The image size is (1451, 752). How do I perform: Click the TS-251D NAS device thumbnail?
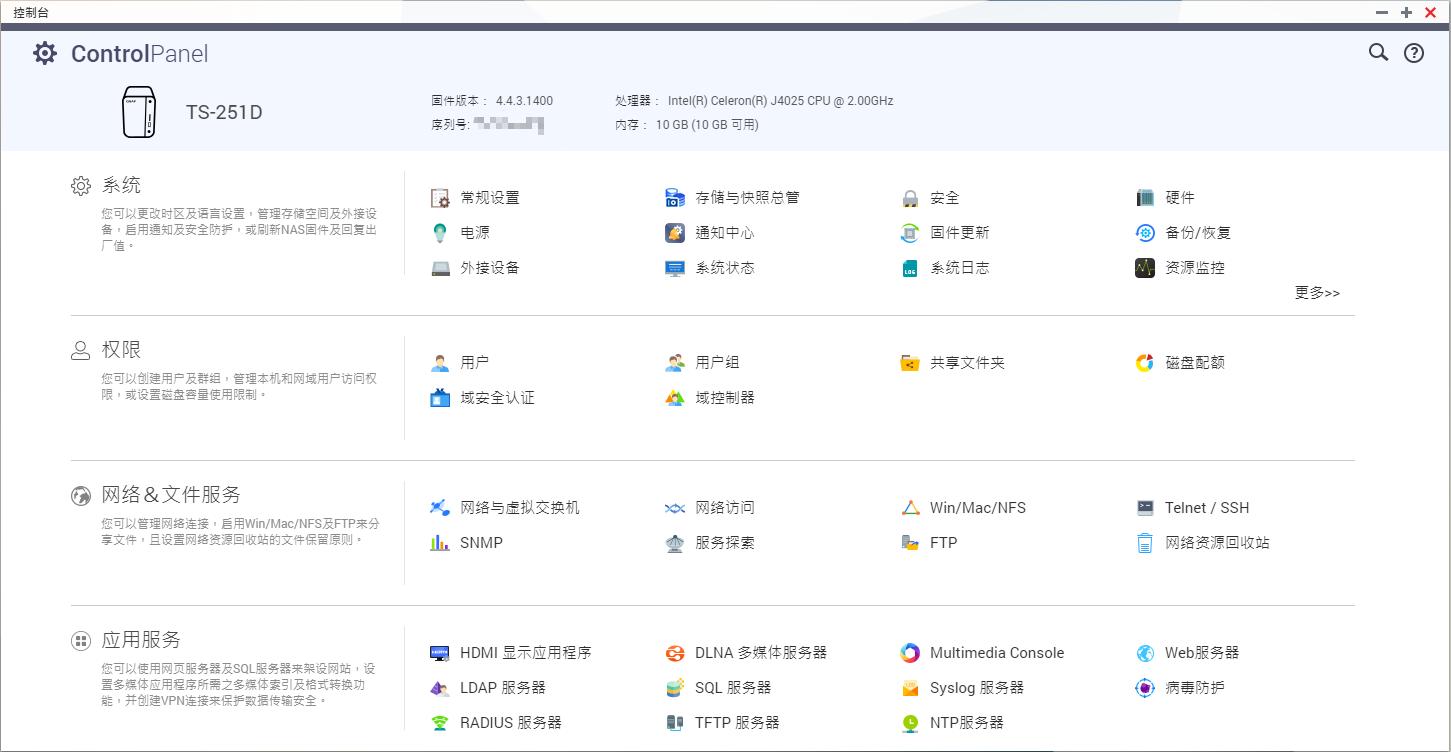point(139,112)
